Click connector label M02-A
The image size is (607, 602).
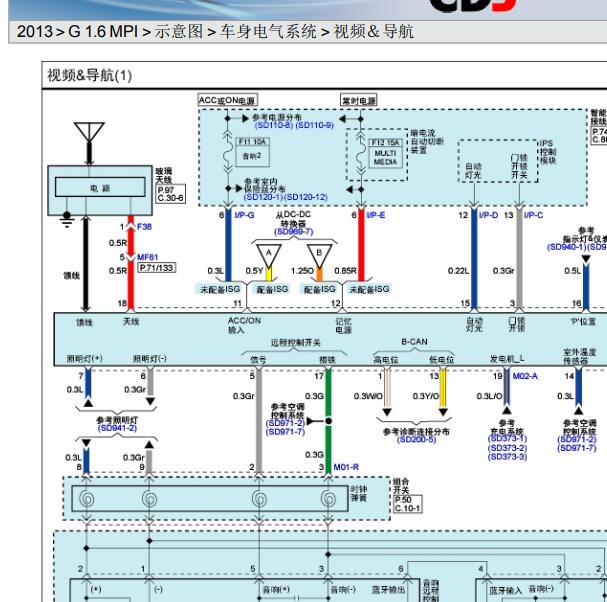point(525,376)
